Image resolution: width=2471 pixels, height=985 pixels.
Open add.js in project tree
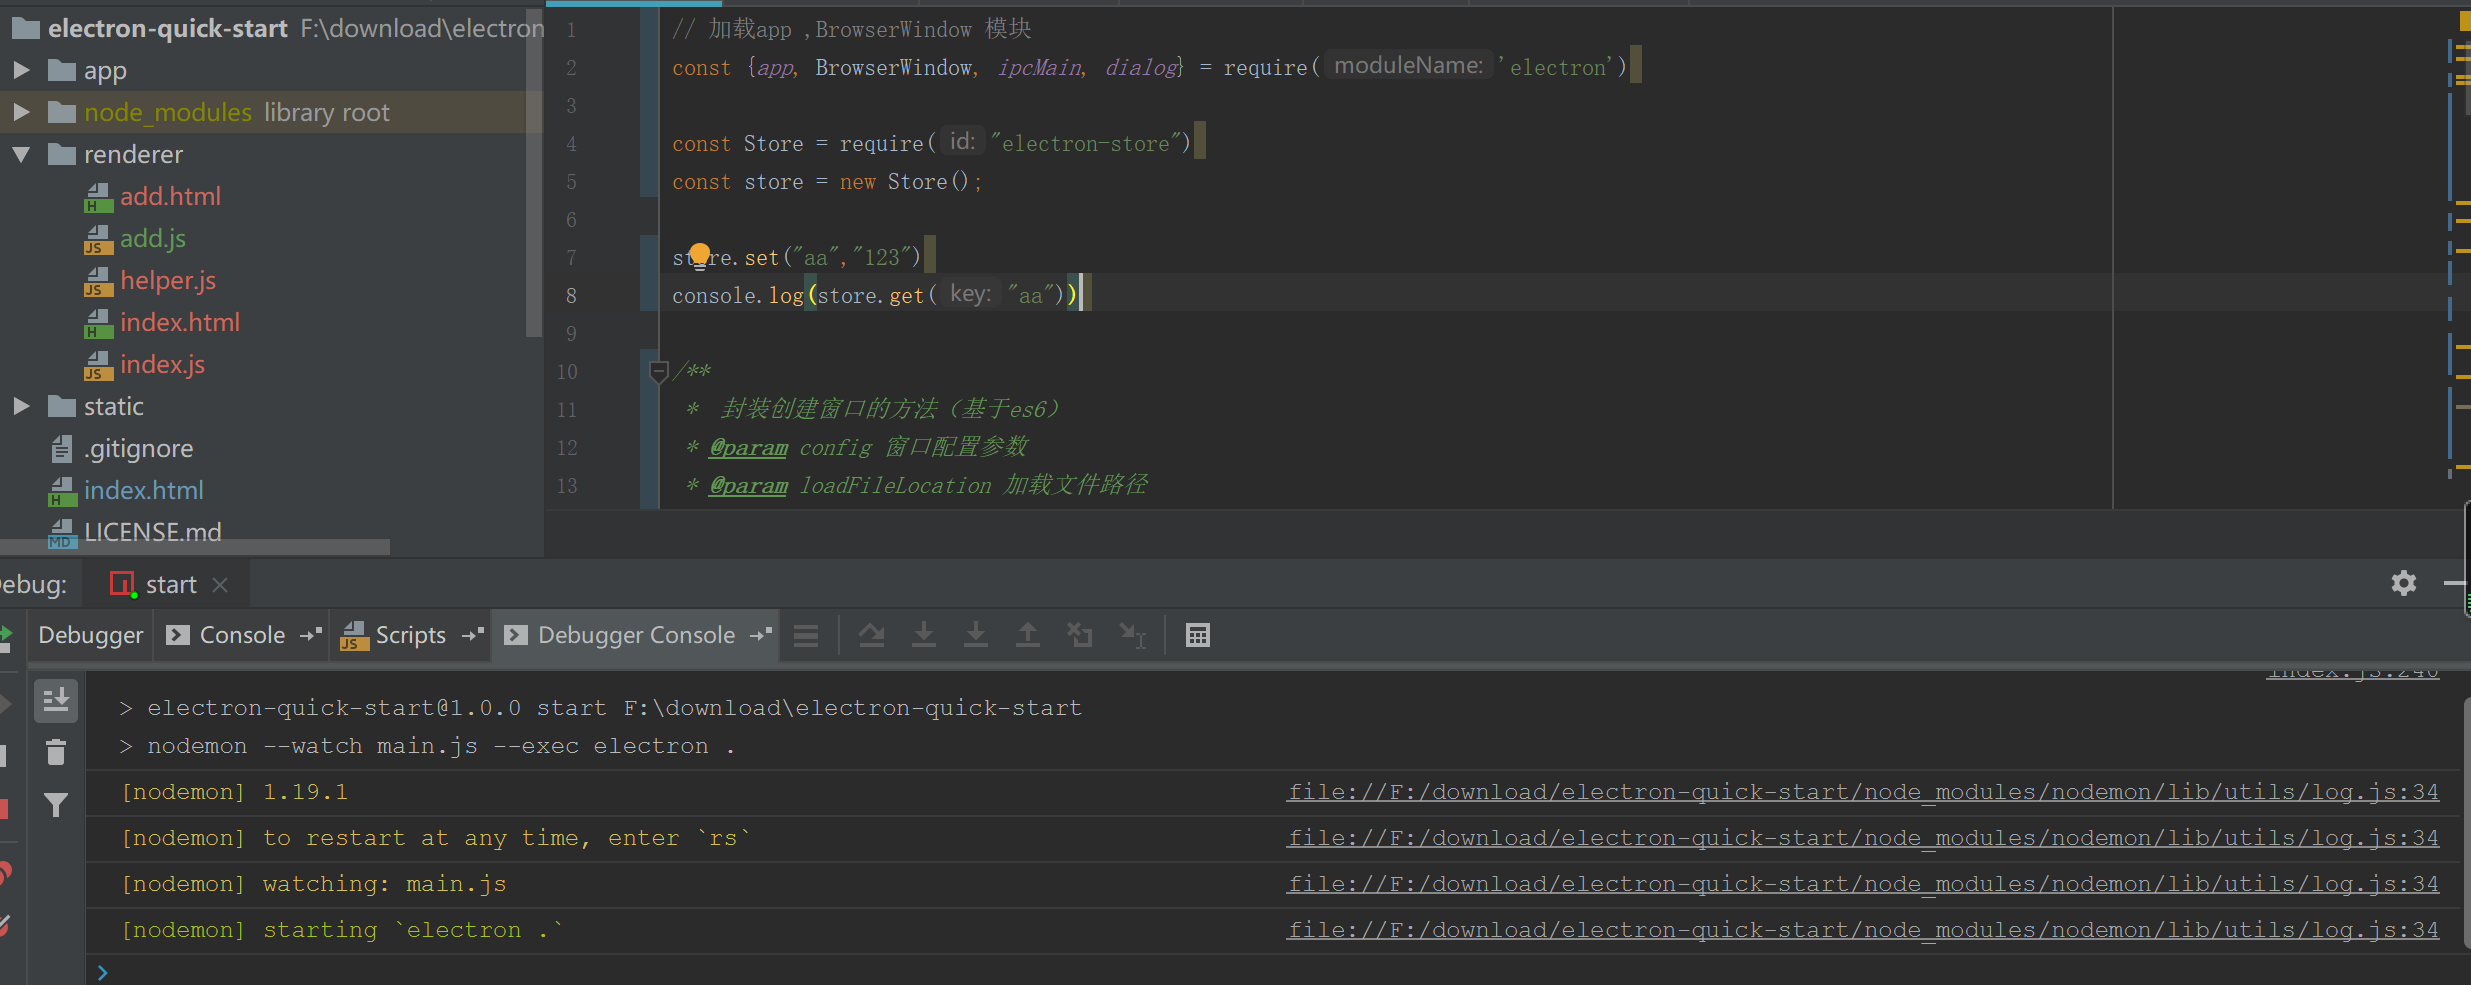[153, 239]
